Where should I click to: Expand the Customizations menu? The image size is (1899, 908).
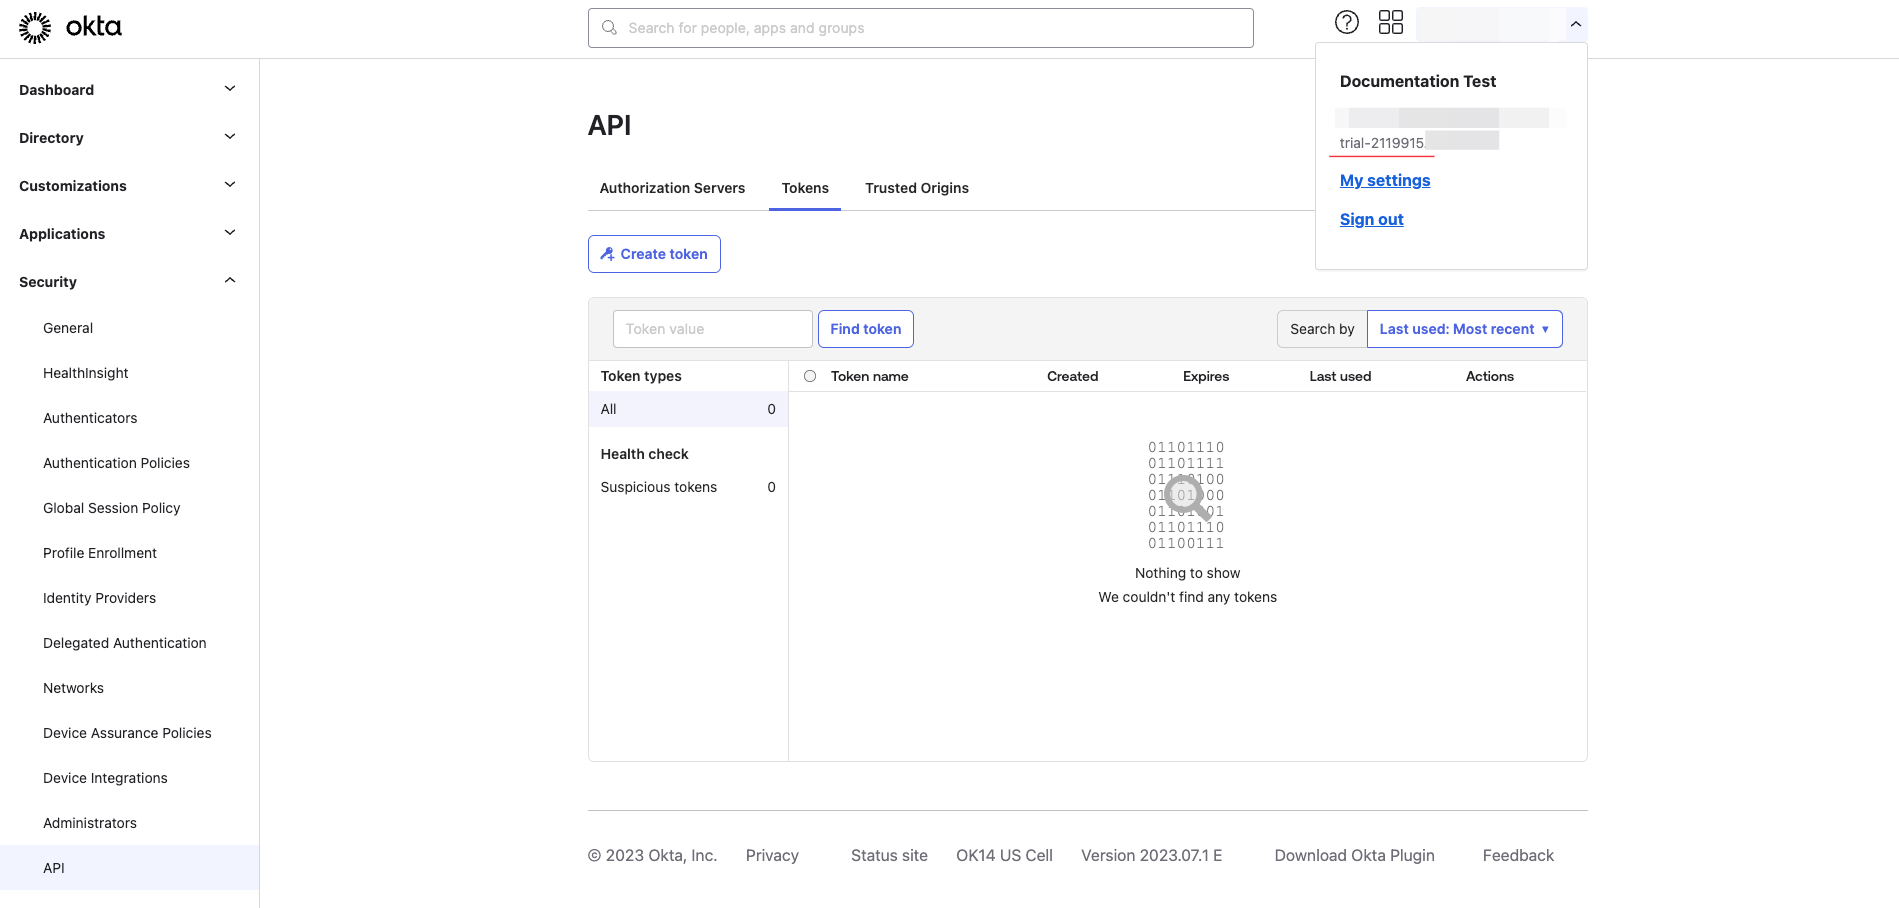pyautogui.click(x=129, y=186)
